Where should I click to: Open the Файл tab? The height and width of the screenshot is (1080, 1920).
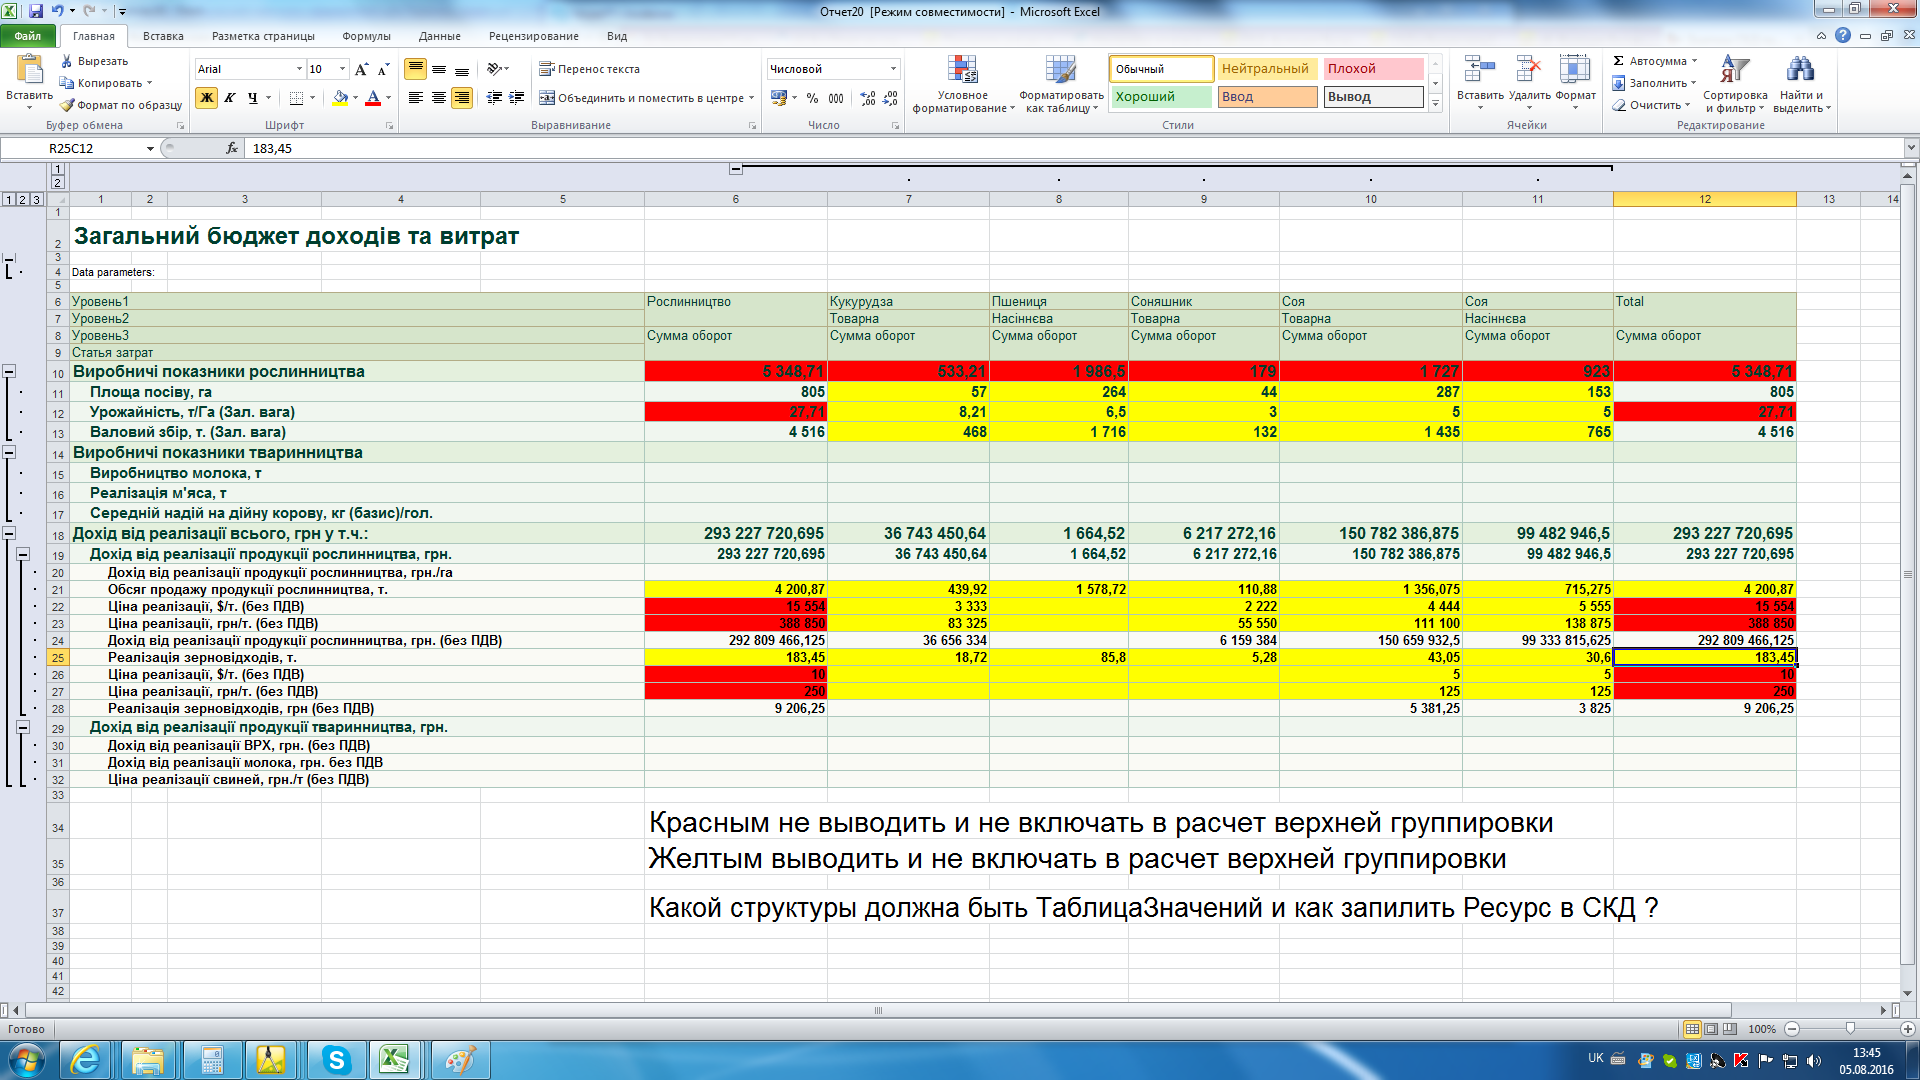(x=28, y=36)
